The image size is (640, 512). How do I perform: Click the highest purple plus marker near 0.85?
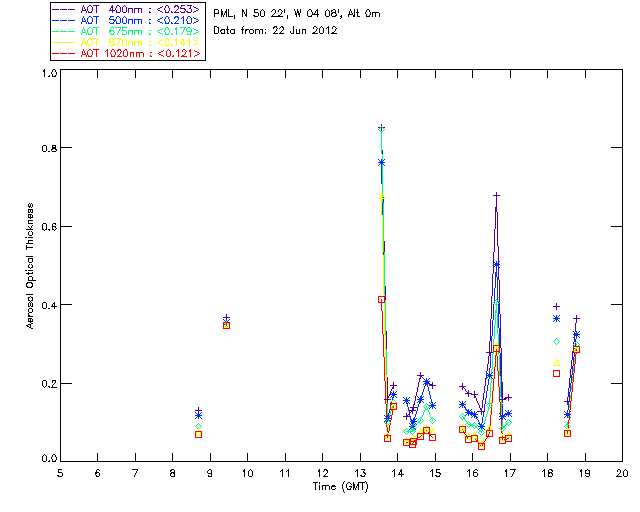point(381,127)
